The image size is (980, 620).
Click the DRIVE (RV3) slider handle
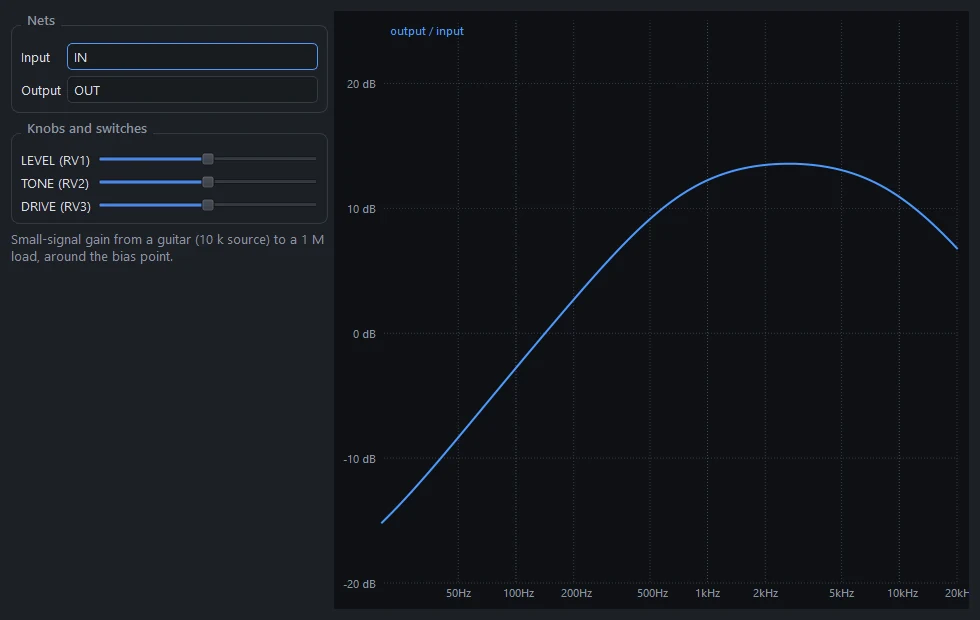(x=208, y=205)
